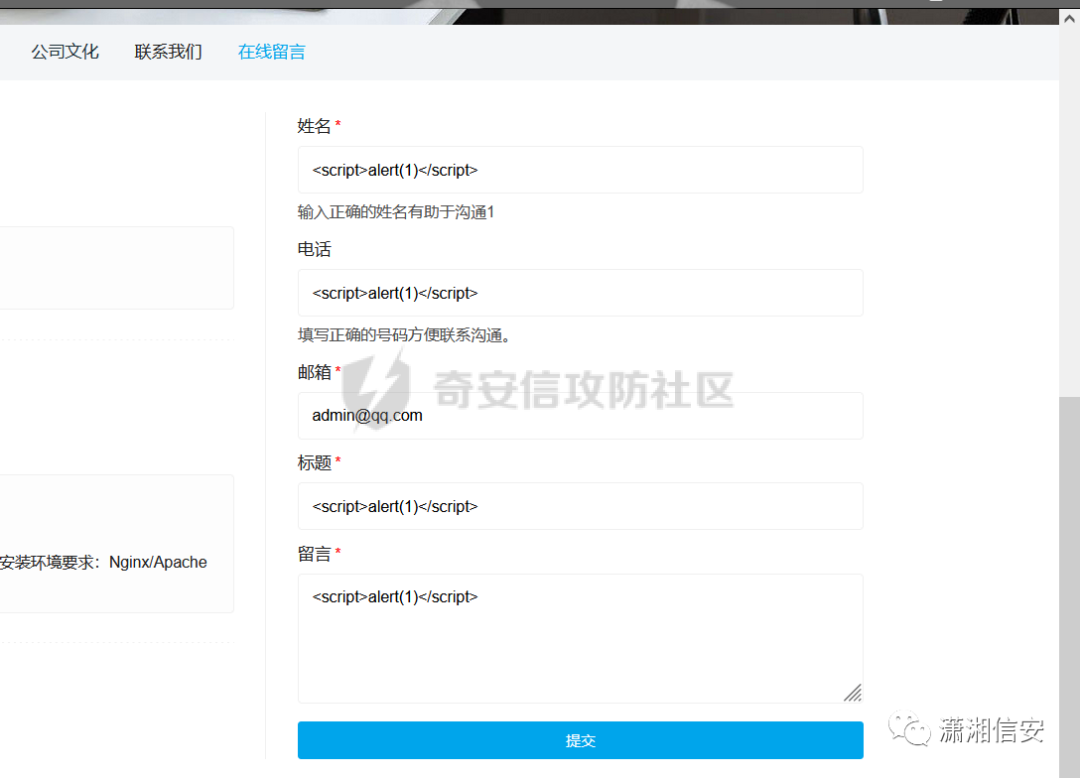
Task: Click inside the 留言 message textarea
Action: [x=580, y=638]
